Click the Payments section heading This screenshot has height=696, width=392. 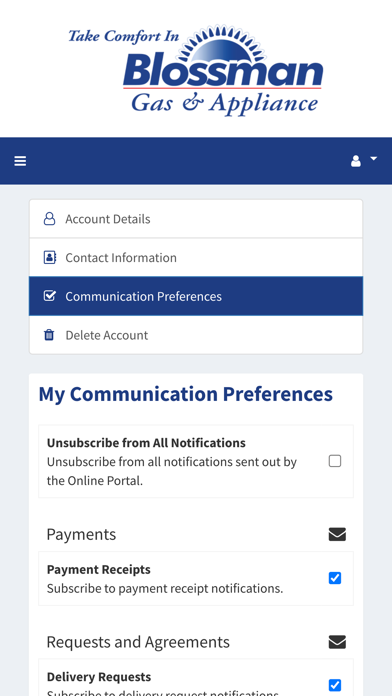[x=81, y=534]
